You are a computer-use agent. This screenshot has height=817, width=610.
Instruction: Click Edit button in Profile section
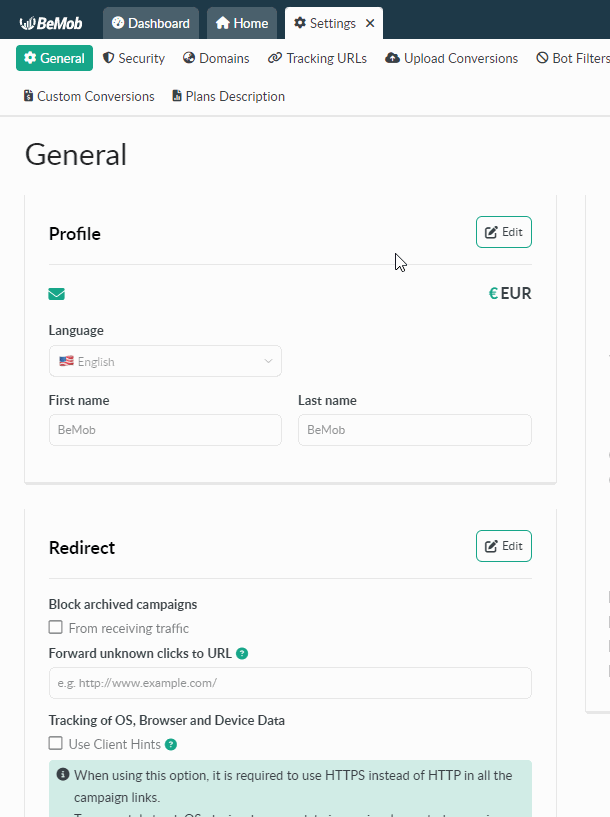point(504,232)
